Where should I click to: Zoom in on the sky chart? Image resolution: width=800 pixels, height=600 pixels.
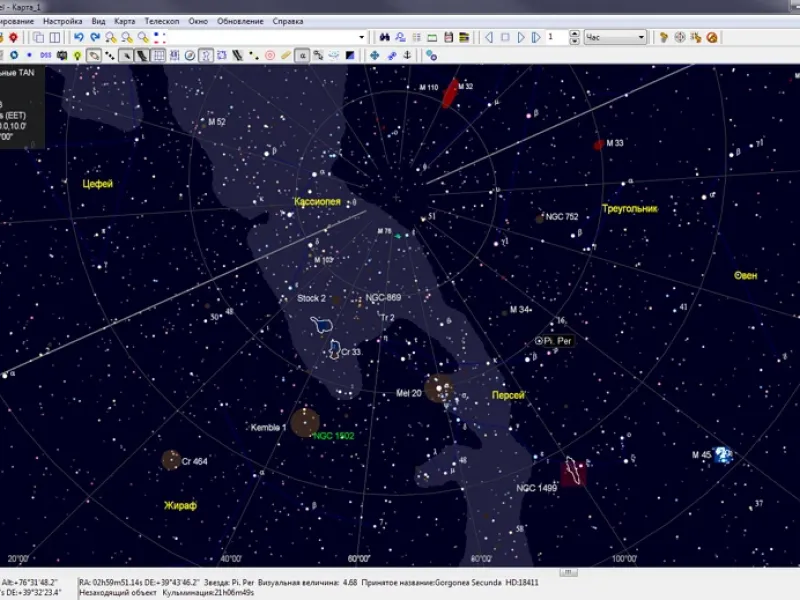point(109,37)
